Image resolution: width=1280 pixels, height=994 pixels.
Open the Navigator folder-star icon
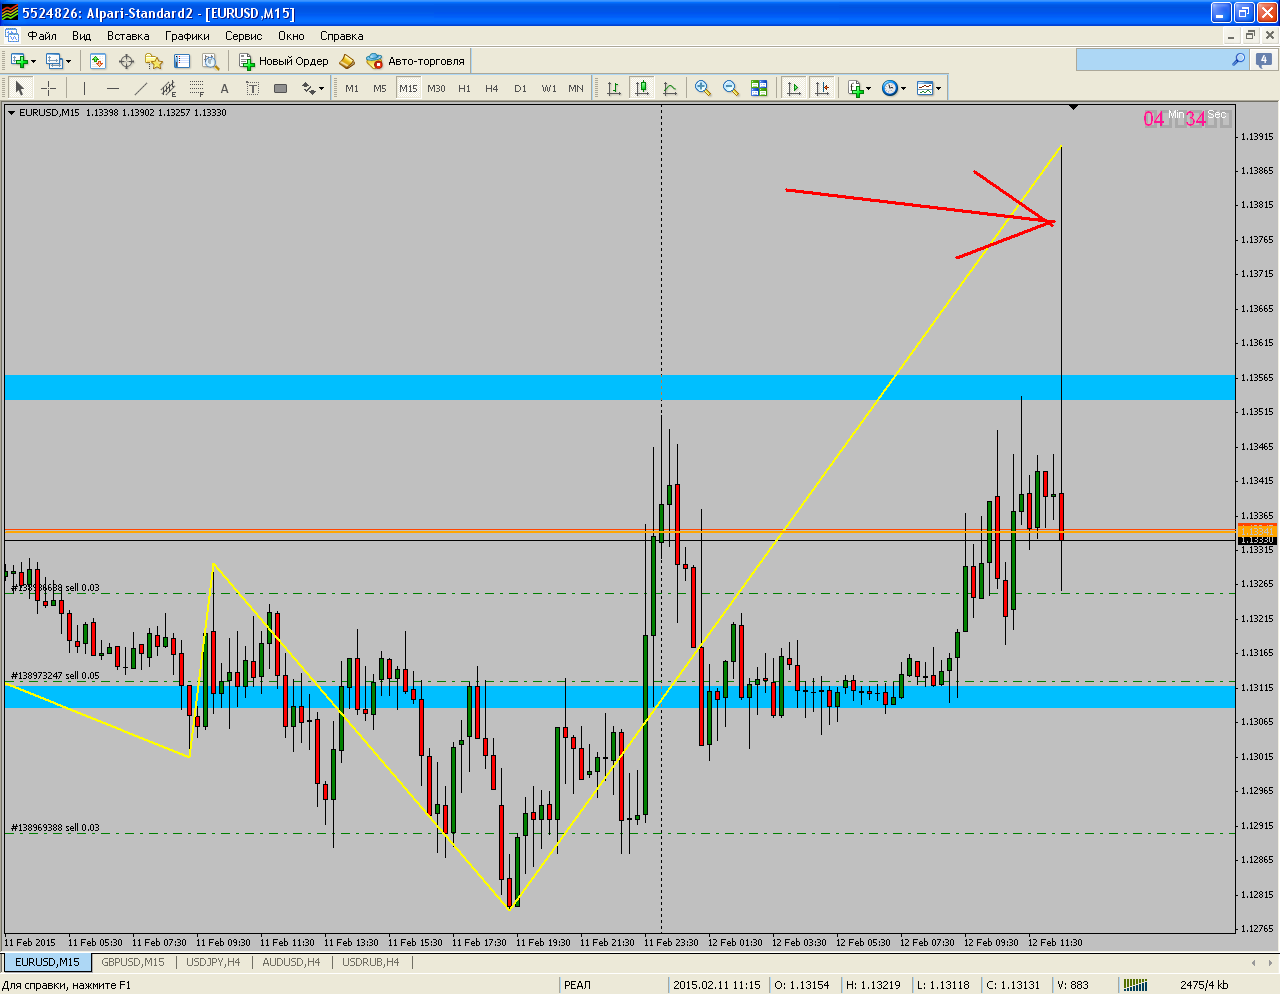click(154, 61)
